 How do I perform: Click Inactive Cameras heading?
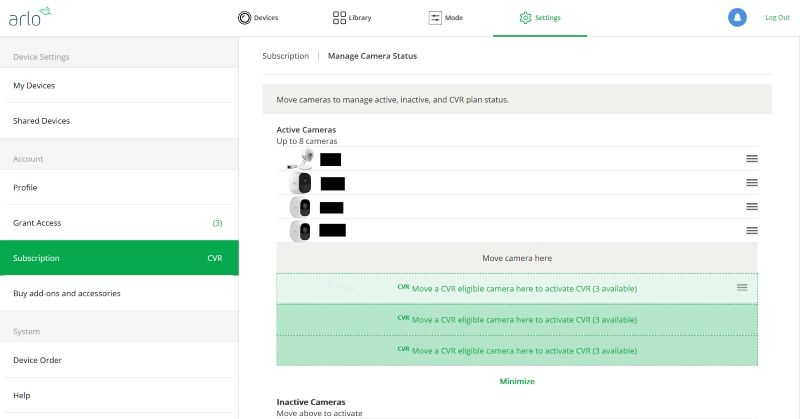[311, 402]
